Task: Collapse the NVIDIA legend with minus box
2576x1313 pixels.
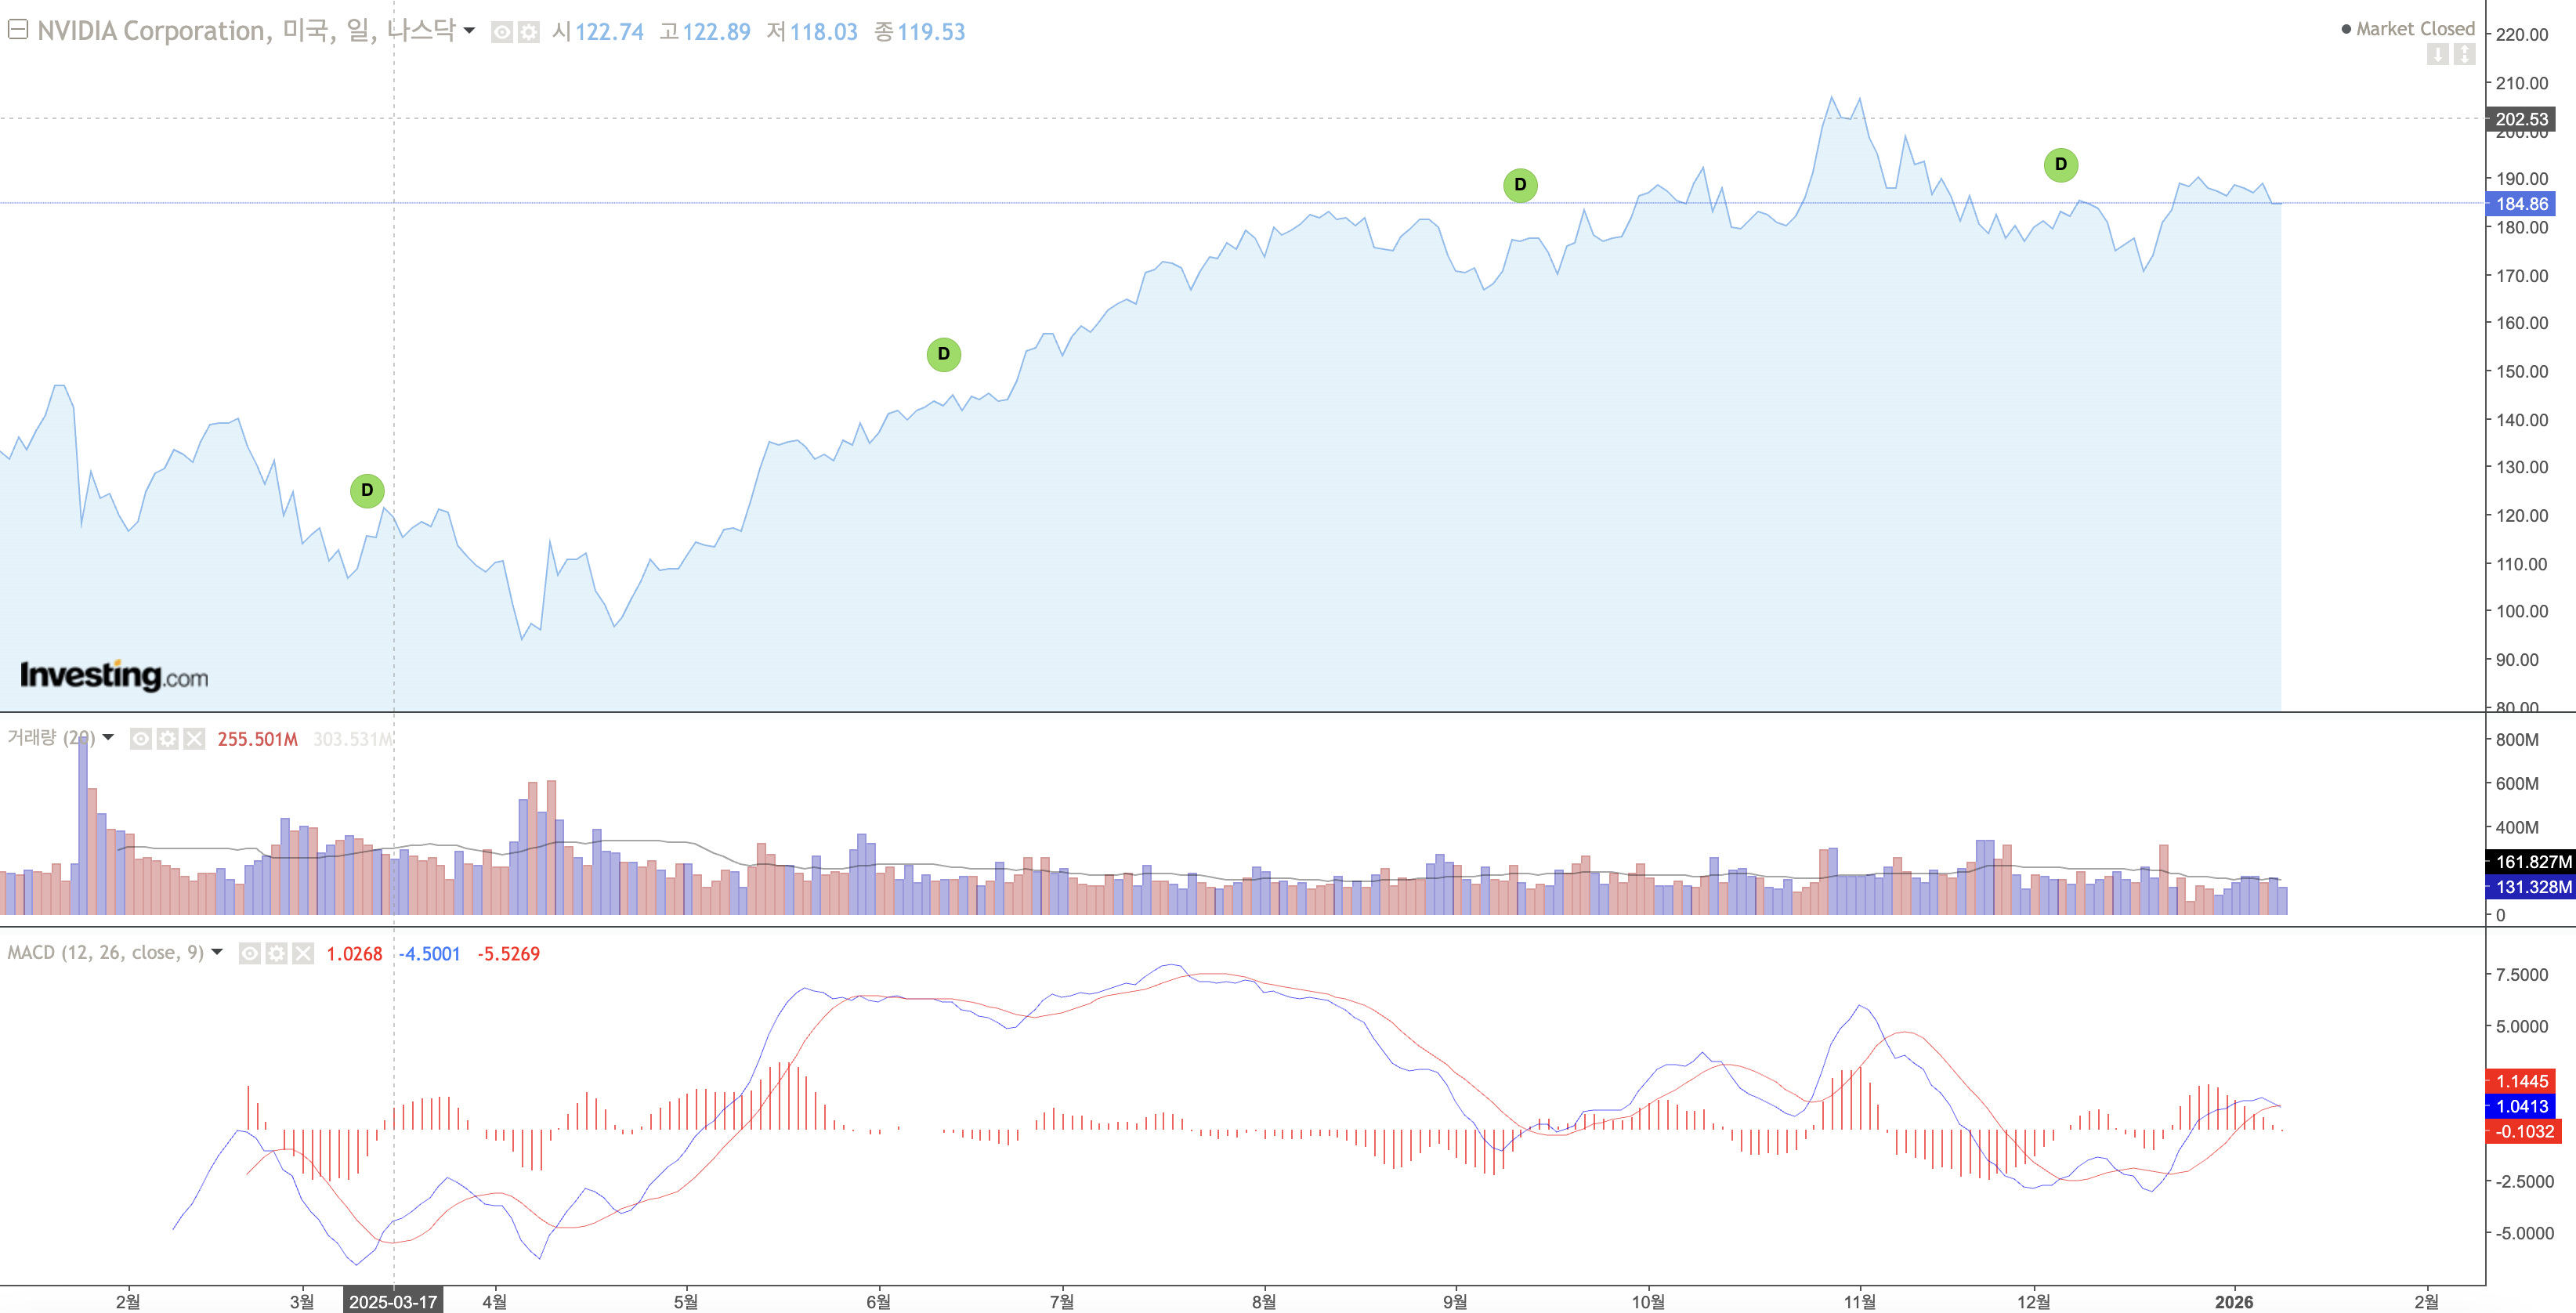Action: (x=17, y=30)
